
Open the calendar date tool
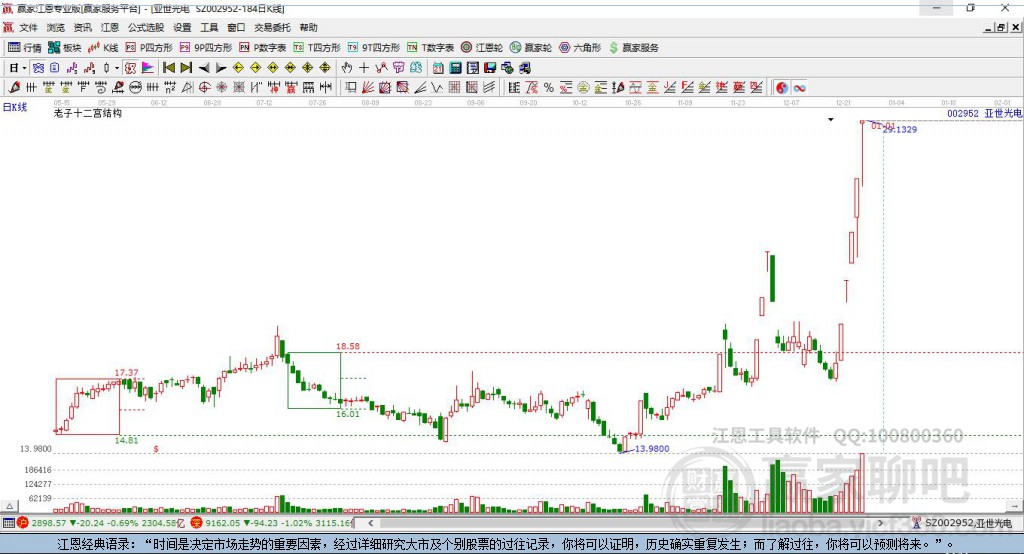point(438,68)
